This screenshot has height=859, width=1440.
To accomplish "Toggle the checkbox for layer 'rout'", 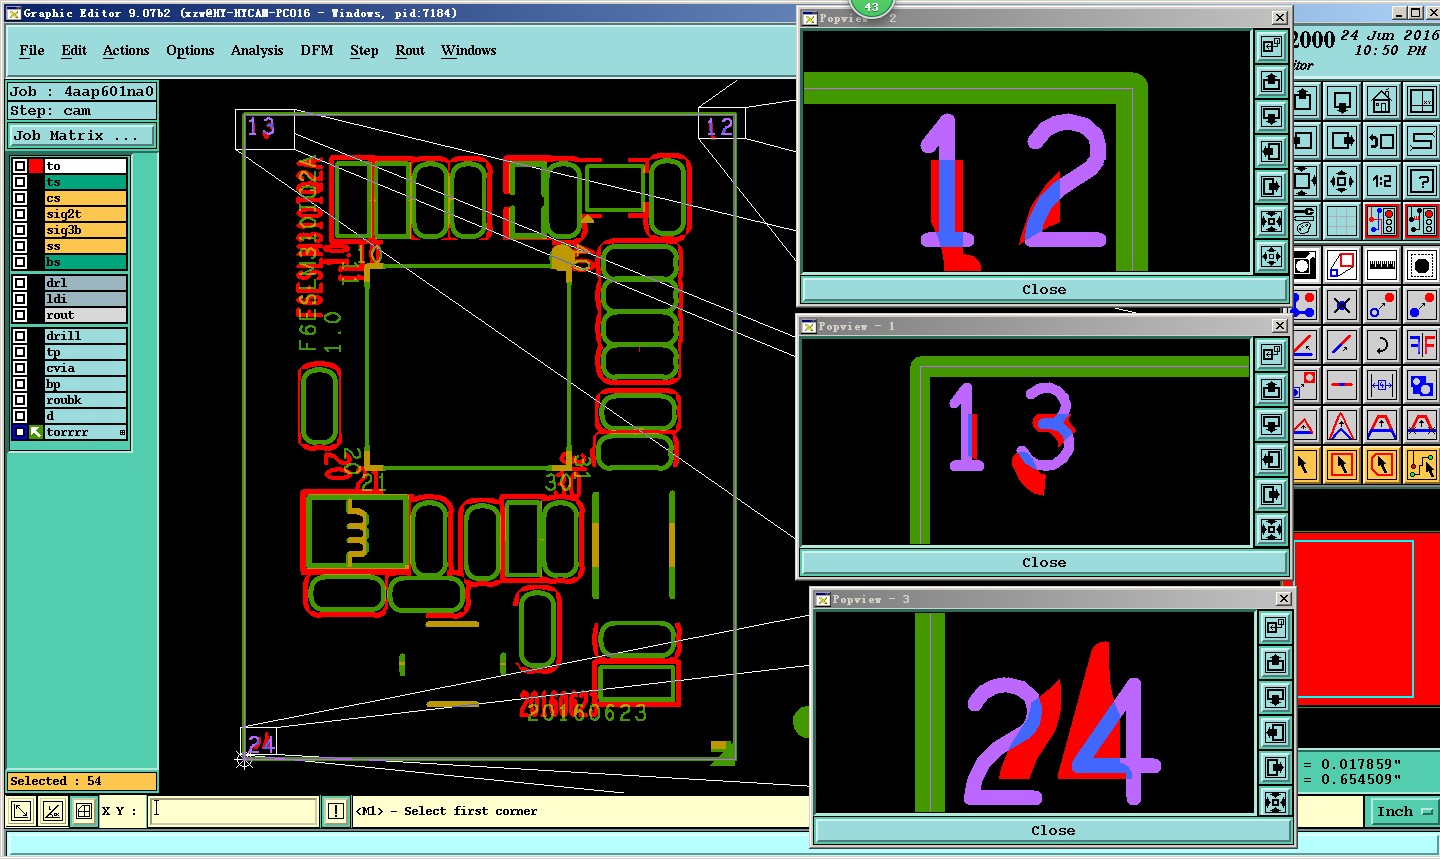I will coord(20,315).
